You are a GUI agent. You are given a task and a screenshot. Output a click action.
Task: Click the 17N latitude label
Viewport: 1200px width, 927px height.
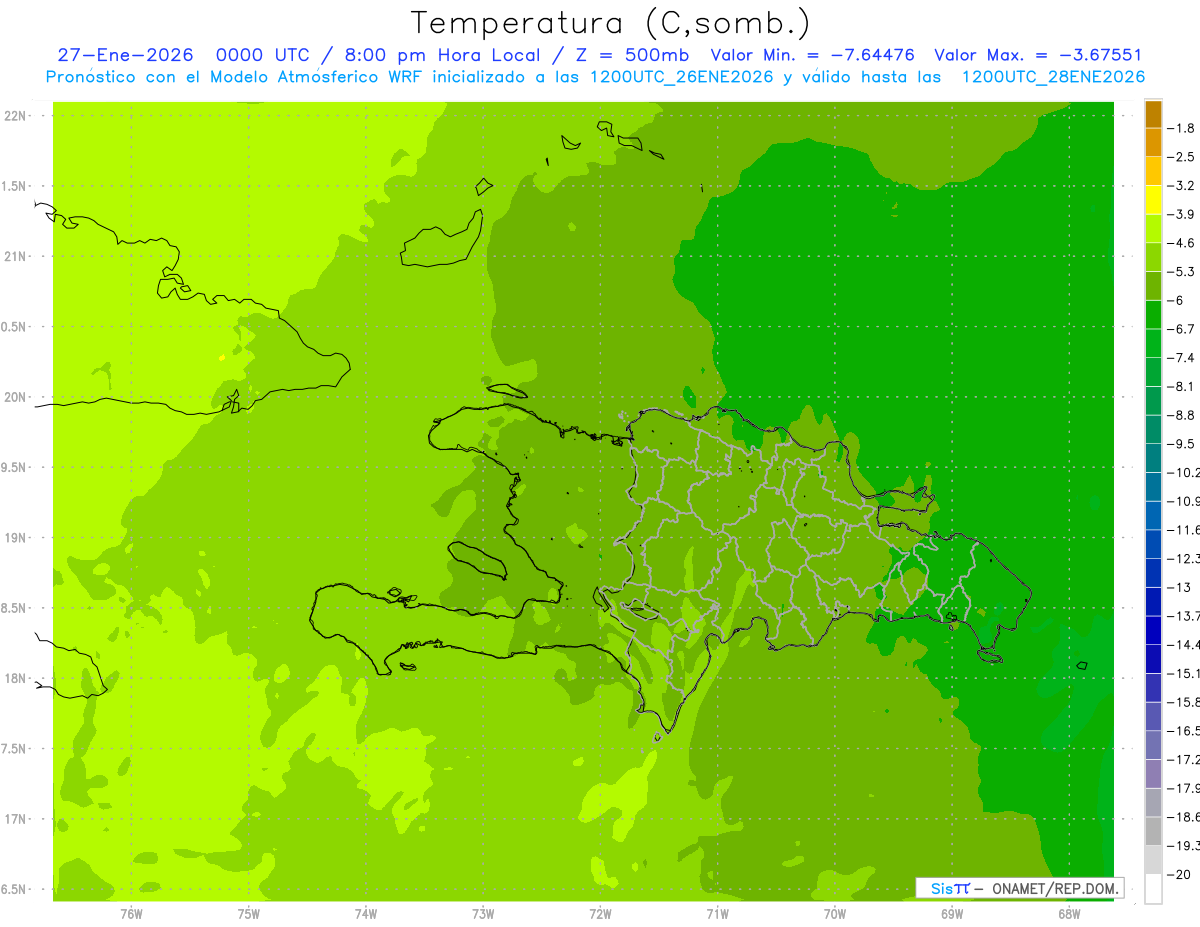pos(16,819)
